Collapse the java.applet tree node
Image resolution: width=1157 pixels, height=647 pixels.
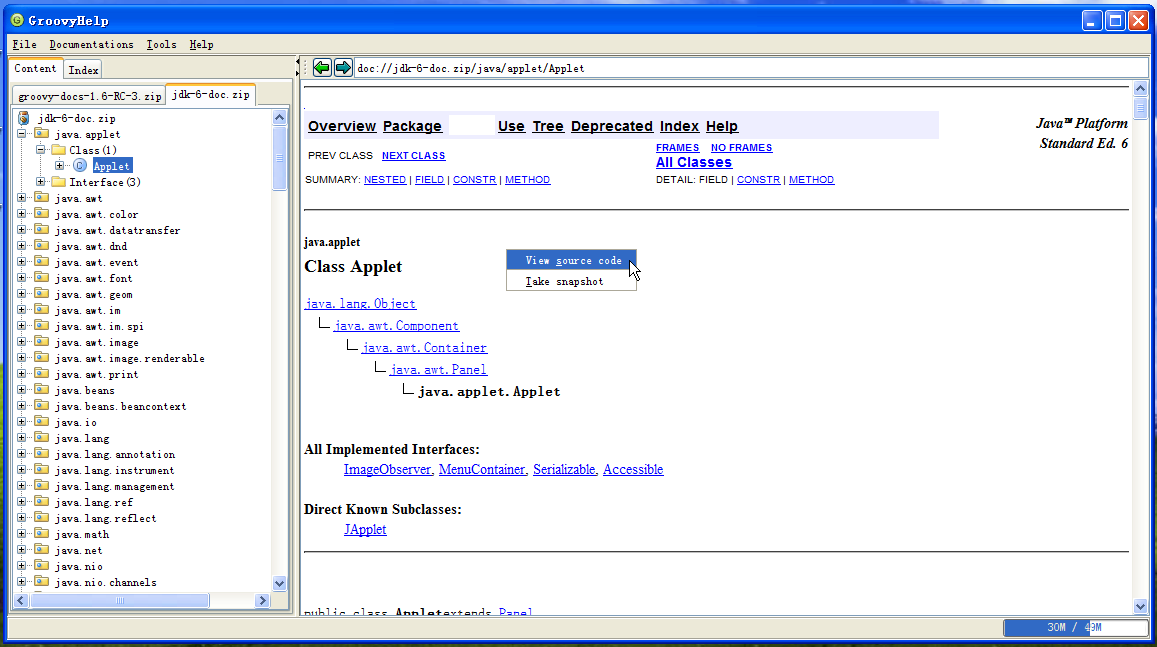tap(21, 134)
